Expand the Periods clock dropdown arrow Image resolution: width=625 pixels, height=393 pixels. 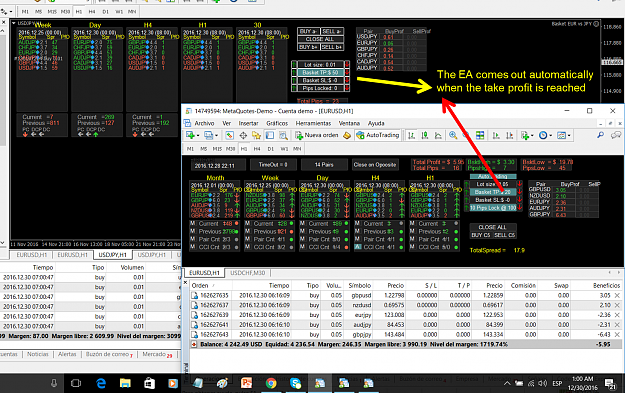pyautogui.click(x=550, y=136)
